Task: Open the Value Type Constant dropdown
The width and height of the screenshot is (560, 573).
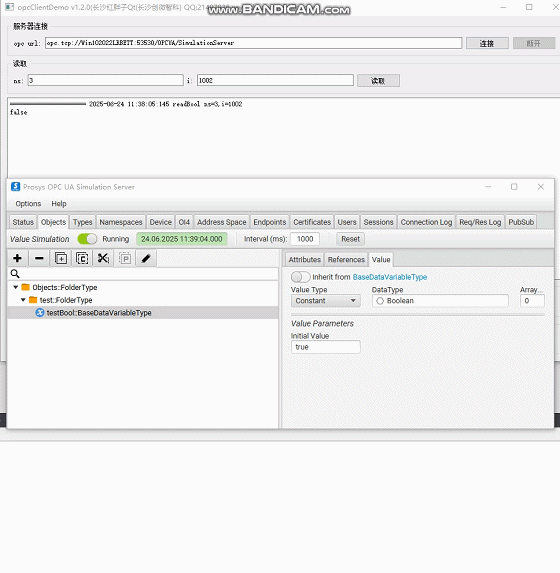Action: pos(325,301)
